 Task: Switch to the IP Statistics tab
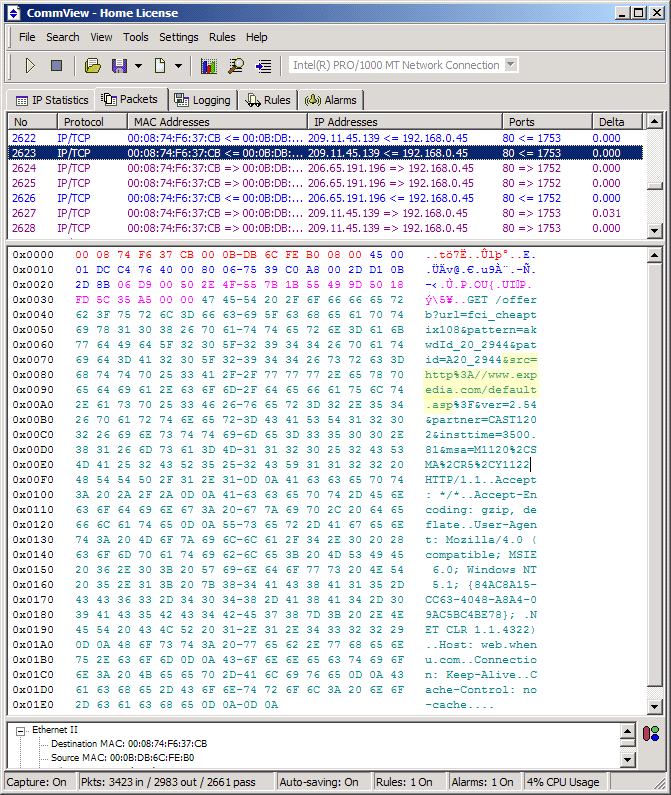point(51,100)
